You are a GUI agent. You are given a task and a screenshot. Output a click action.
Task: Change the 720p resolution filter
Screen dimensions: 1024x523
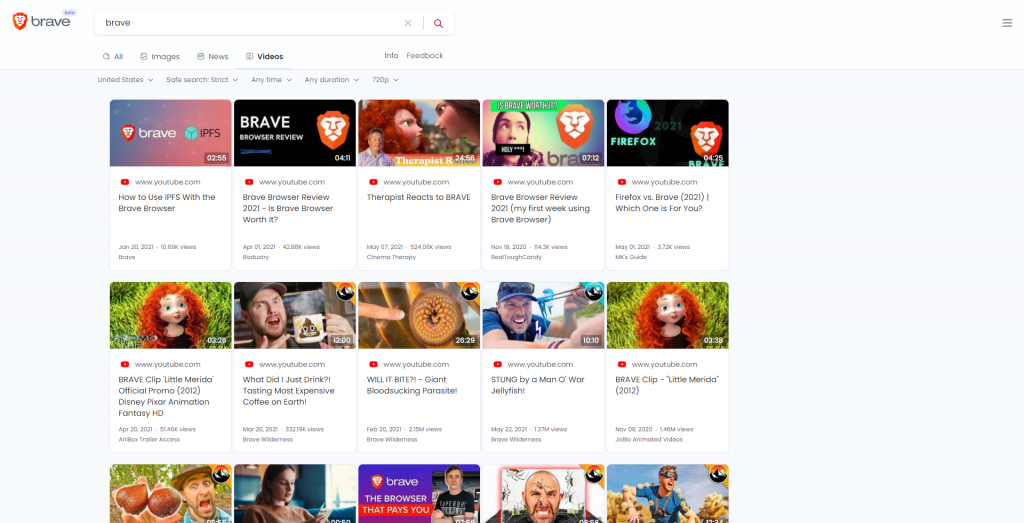(385, 80)
